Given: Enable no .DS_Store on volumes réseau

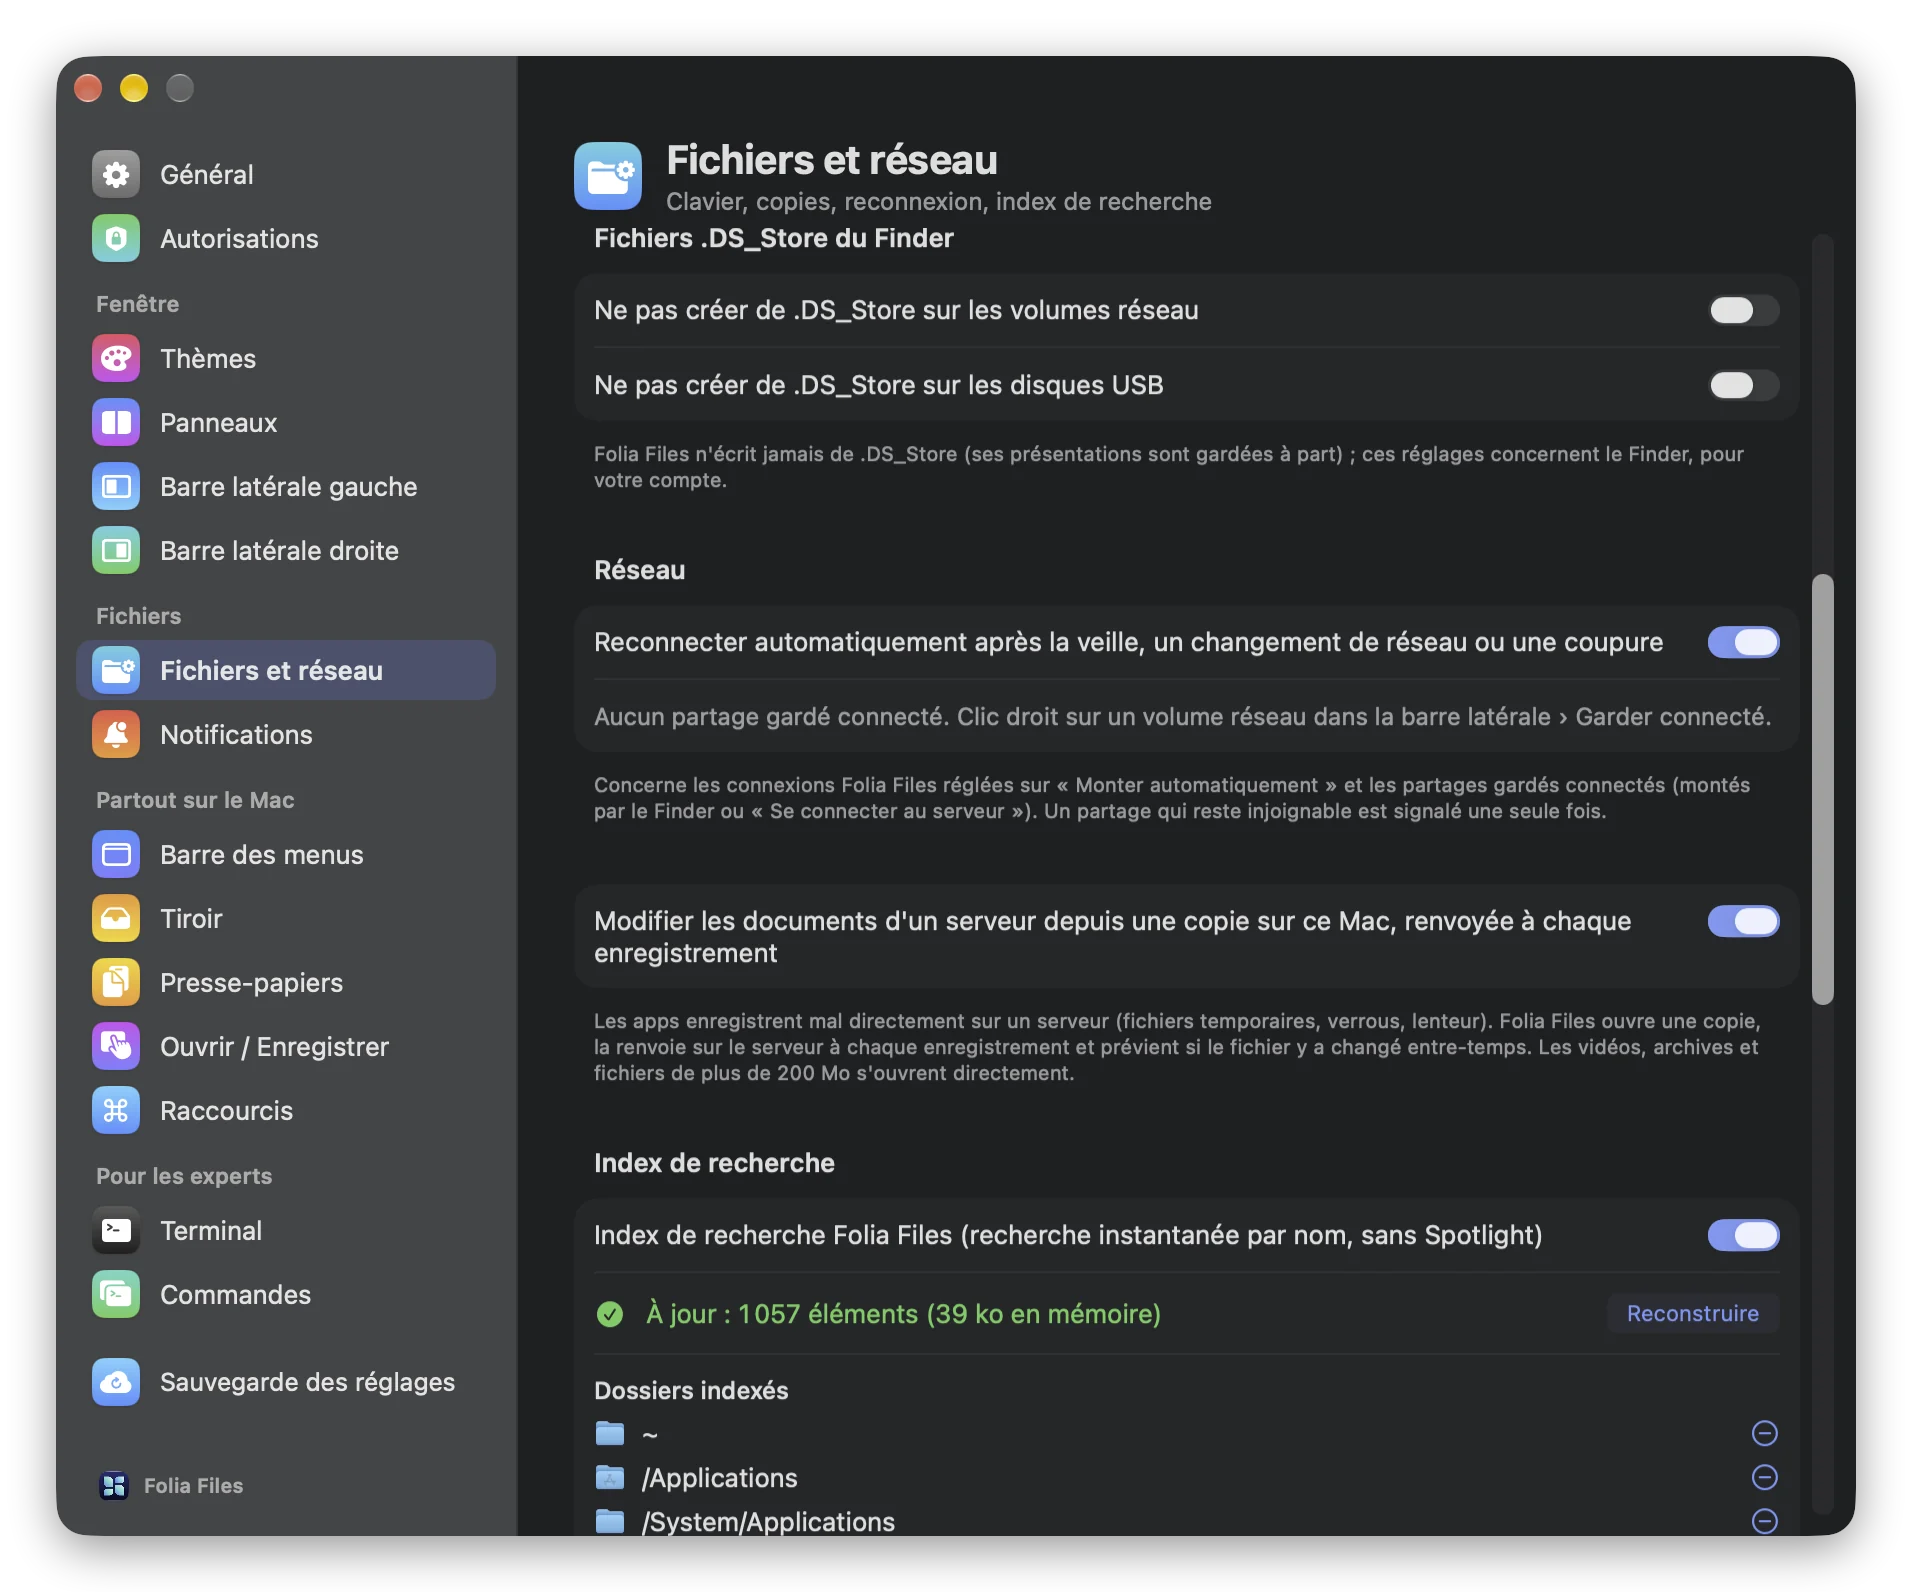Looking at the screenshot, I should click(x=1743, y=311).
